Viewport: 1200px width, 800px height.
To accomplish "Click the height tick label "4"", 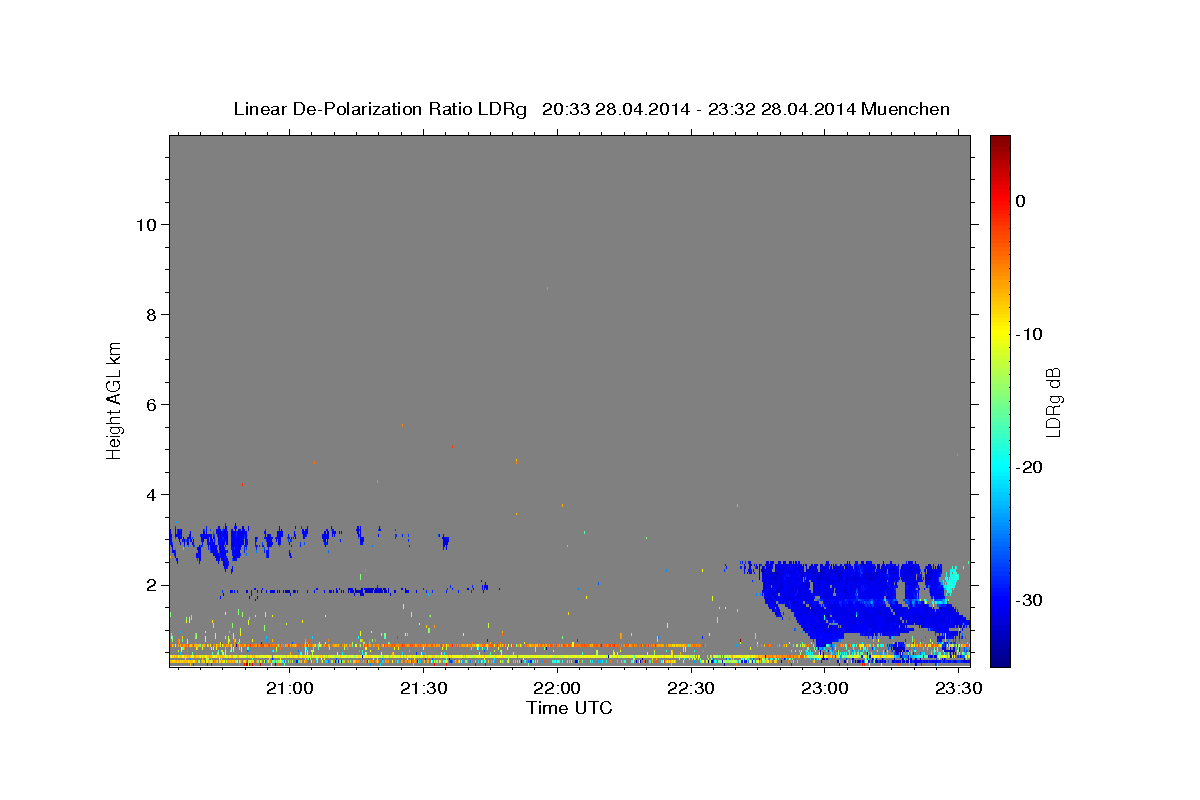I will coord(150,494).
